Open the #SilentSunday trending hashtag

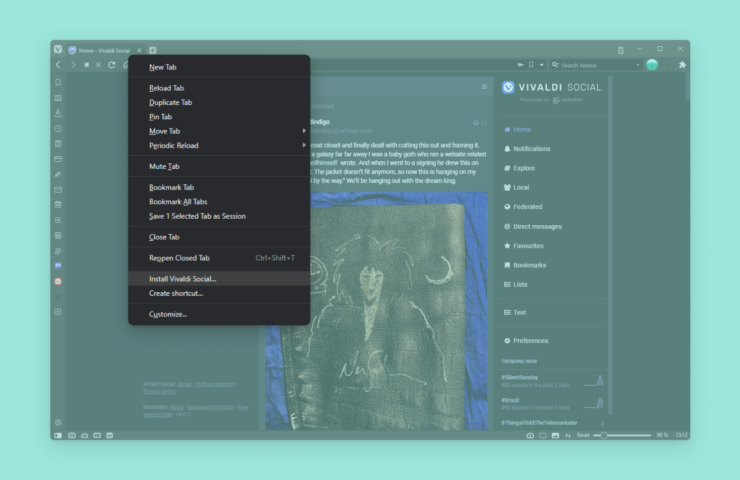pos(520,378)
